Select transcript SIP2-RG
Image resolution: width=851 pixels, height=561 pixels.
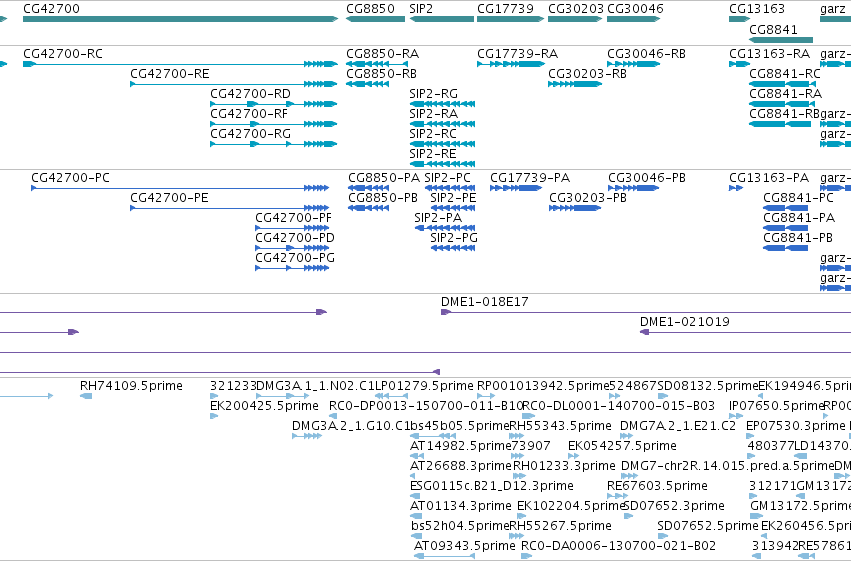pos(442,104)
